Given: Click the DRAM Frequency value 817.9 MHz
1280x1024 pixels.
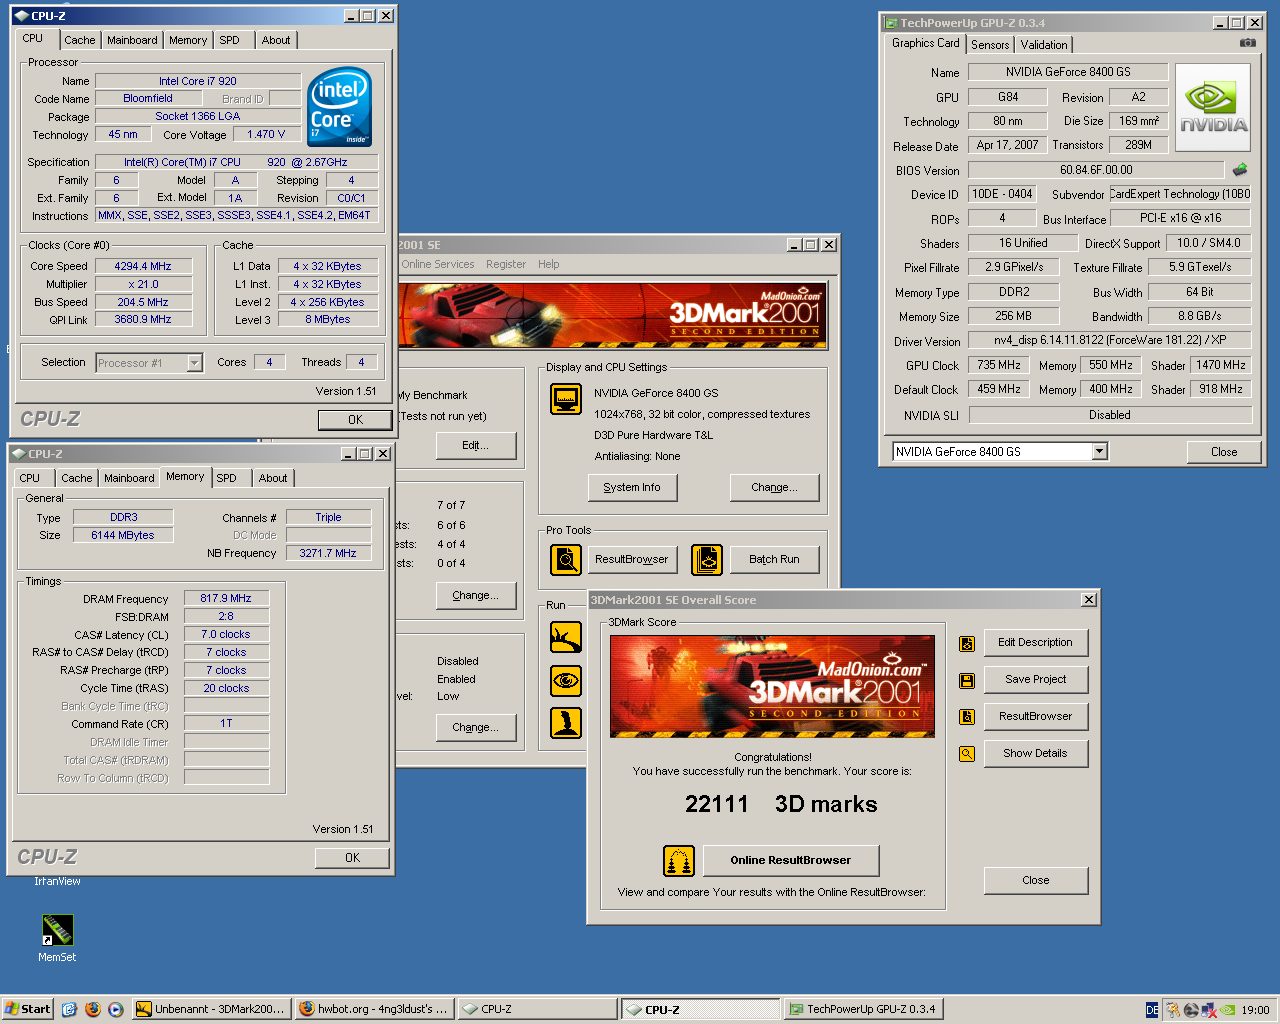Looking at the screenshot, I should point(226,598).
